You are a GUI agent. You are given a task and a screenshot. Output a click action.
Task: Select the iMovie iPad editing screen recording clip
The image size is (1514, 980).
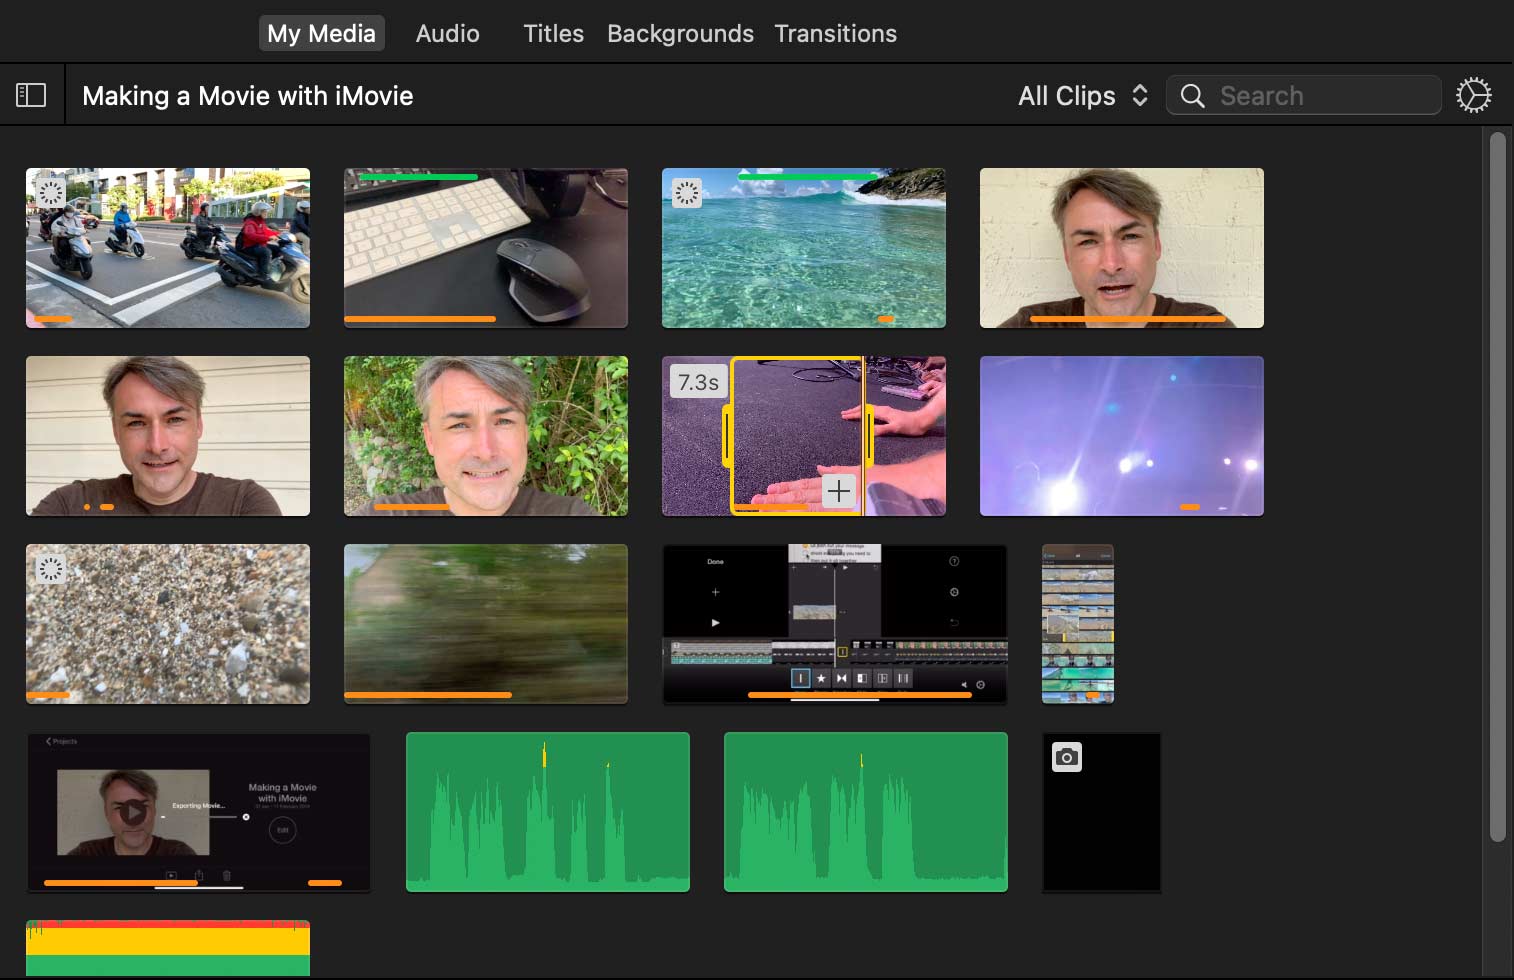(x=835, y=624)
